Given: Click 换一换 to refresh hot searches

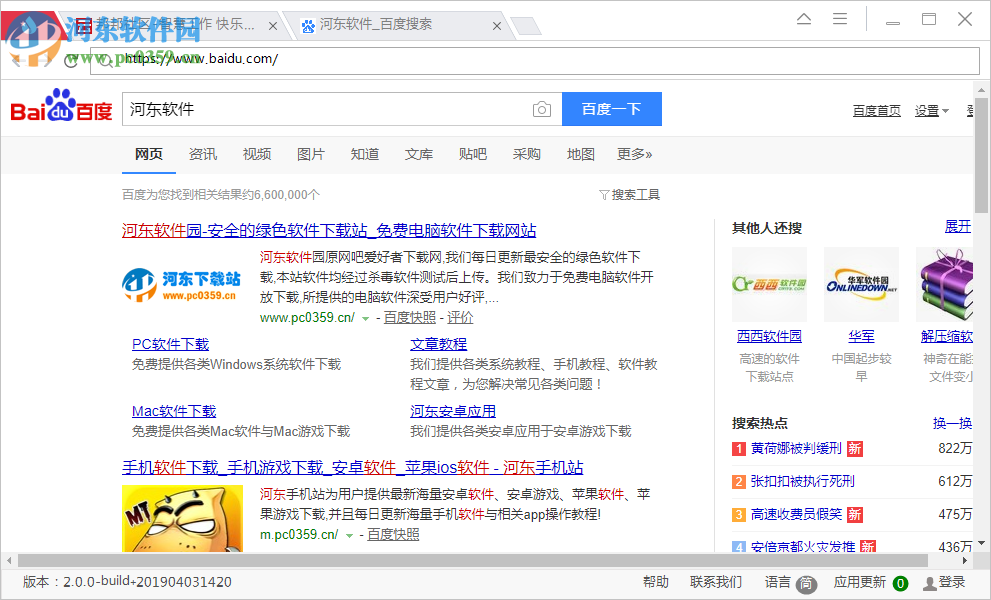Looking at the screenshot, I should click(x=952, y=423).
